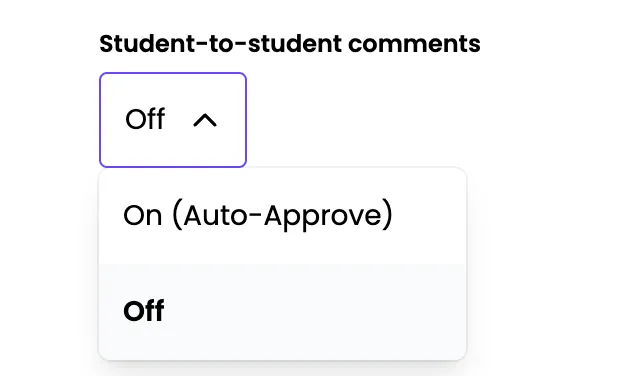626x376 pixels.
Task: Click the caret next to the Off value
Action: tap(205, 120)
